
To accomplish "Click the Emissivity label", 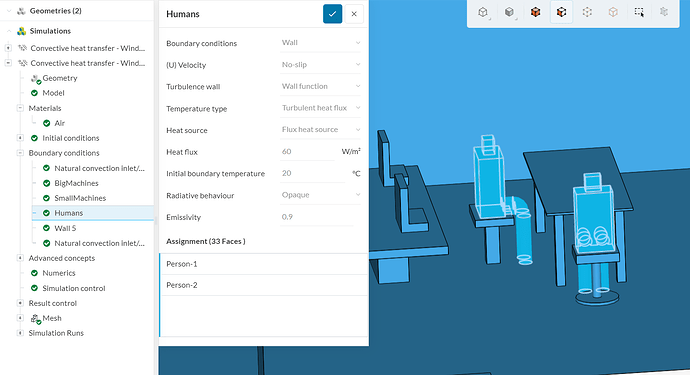I will [x=184, y=217].
